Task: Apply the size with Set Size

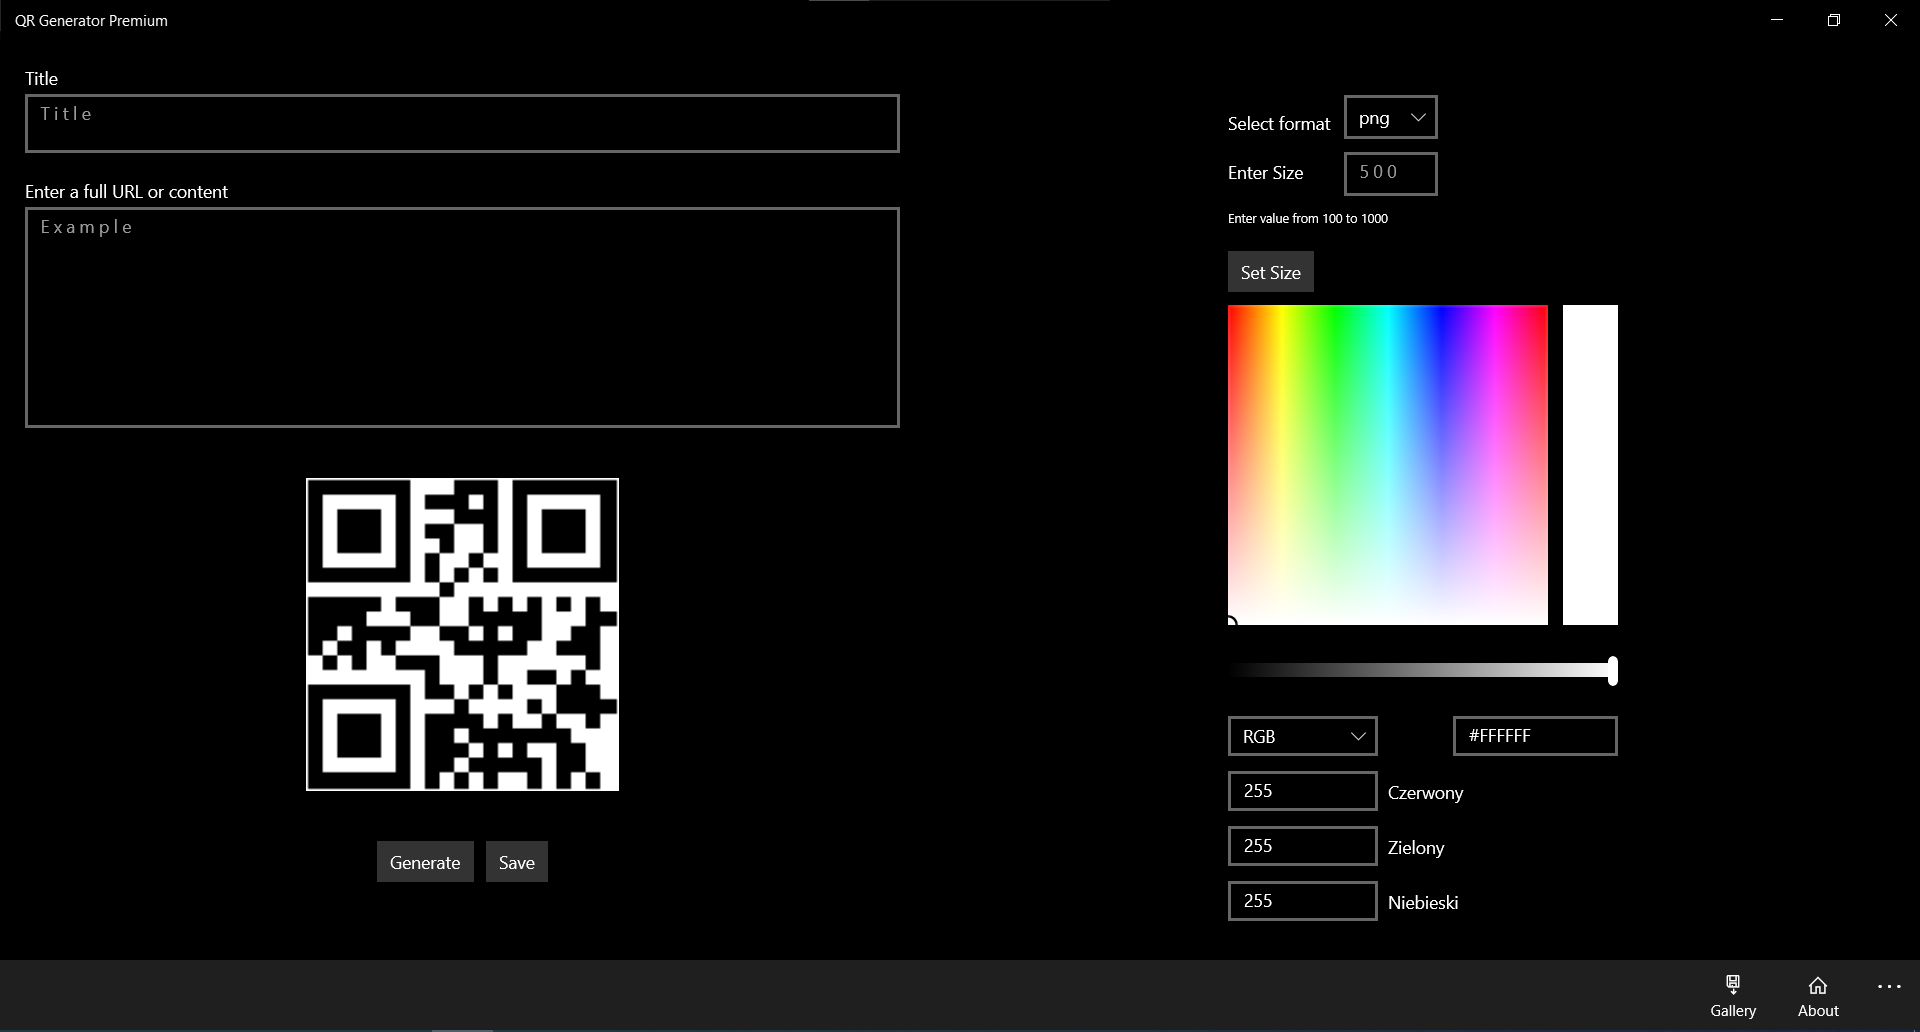Action: point(1270,272)
